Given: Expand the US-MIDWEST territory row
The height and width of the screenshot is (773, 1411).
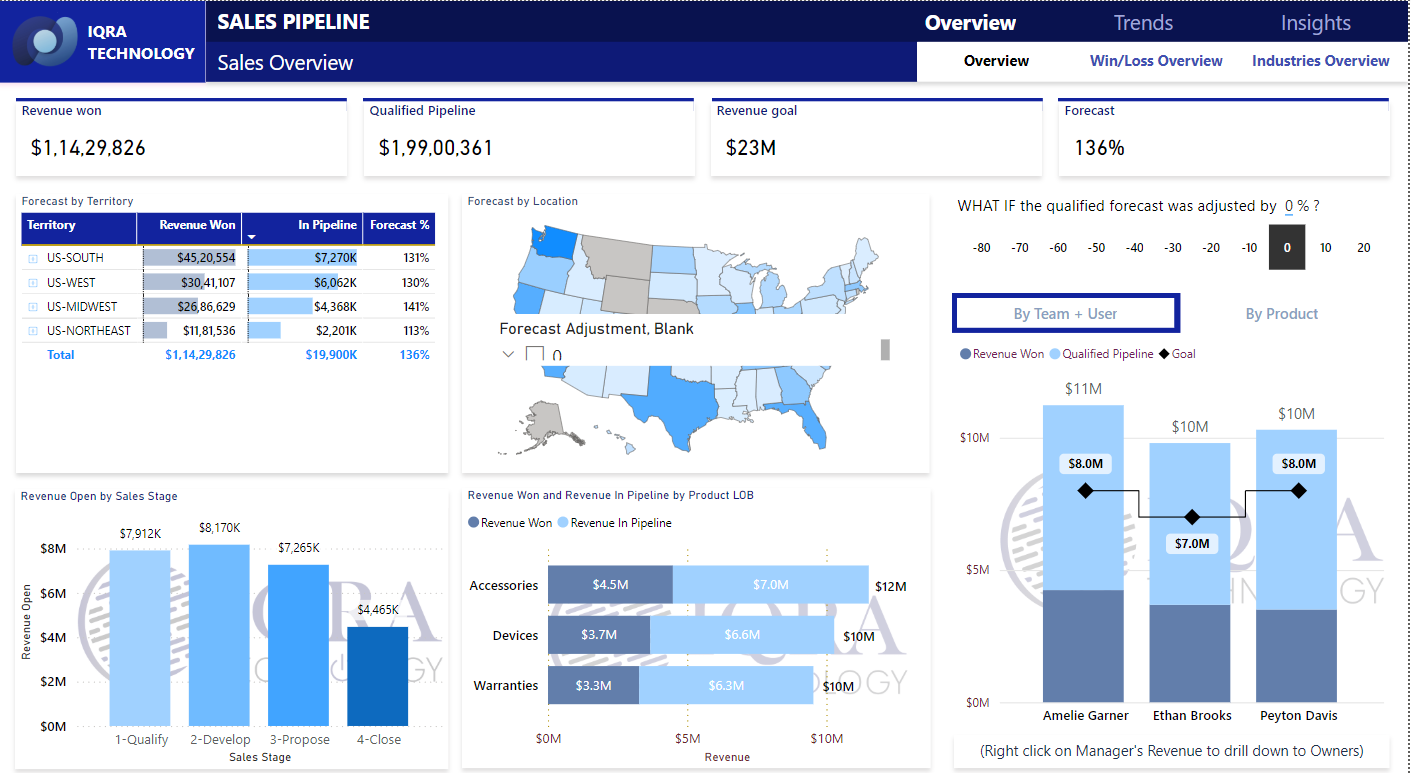Looking at the screenshot, I should coord(33,307).
